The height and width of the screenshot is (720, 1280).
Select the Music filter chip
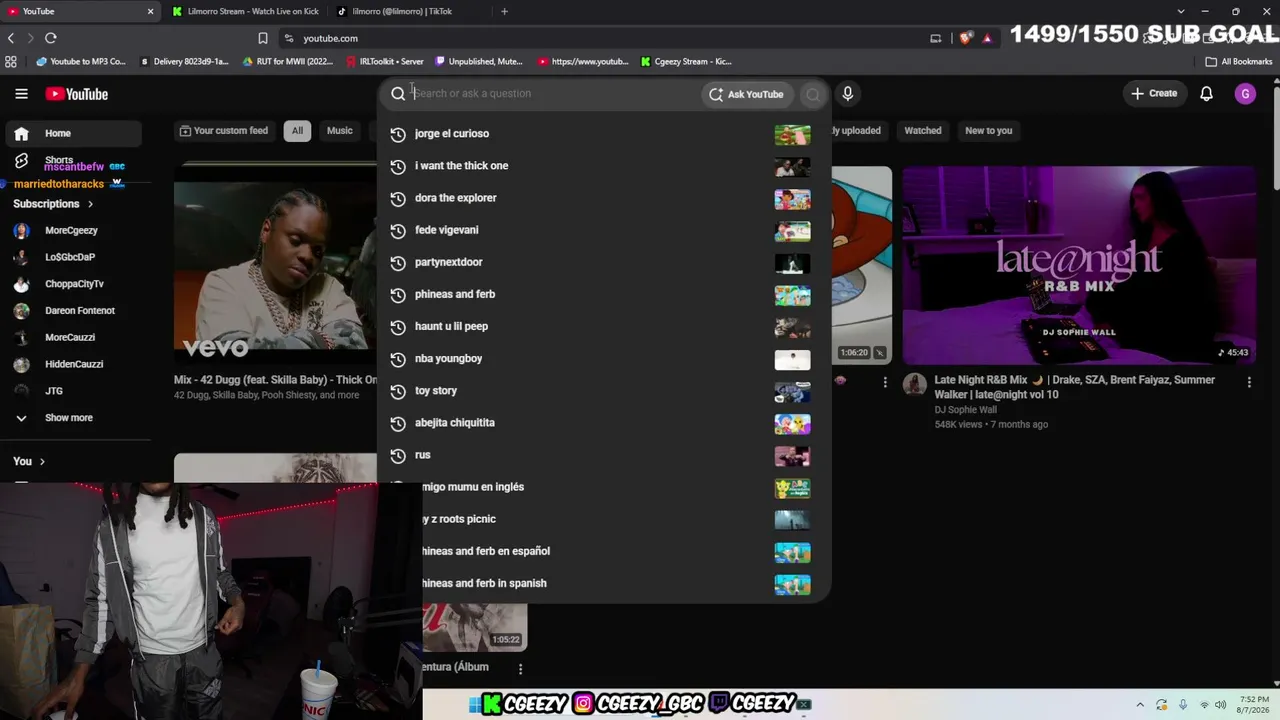point(340,131)
